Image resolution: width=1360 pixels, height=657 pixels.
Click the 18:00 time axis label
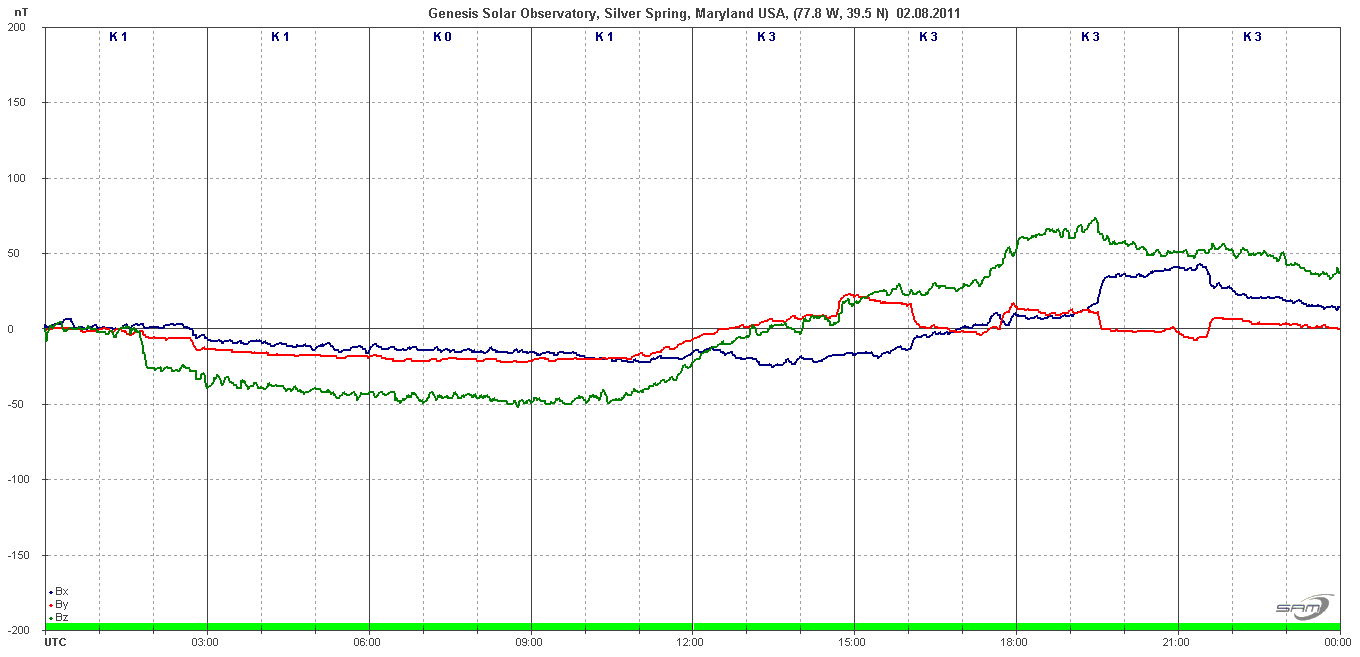pyautogui.click(x=1015, y=641)
